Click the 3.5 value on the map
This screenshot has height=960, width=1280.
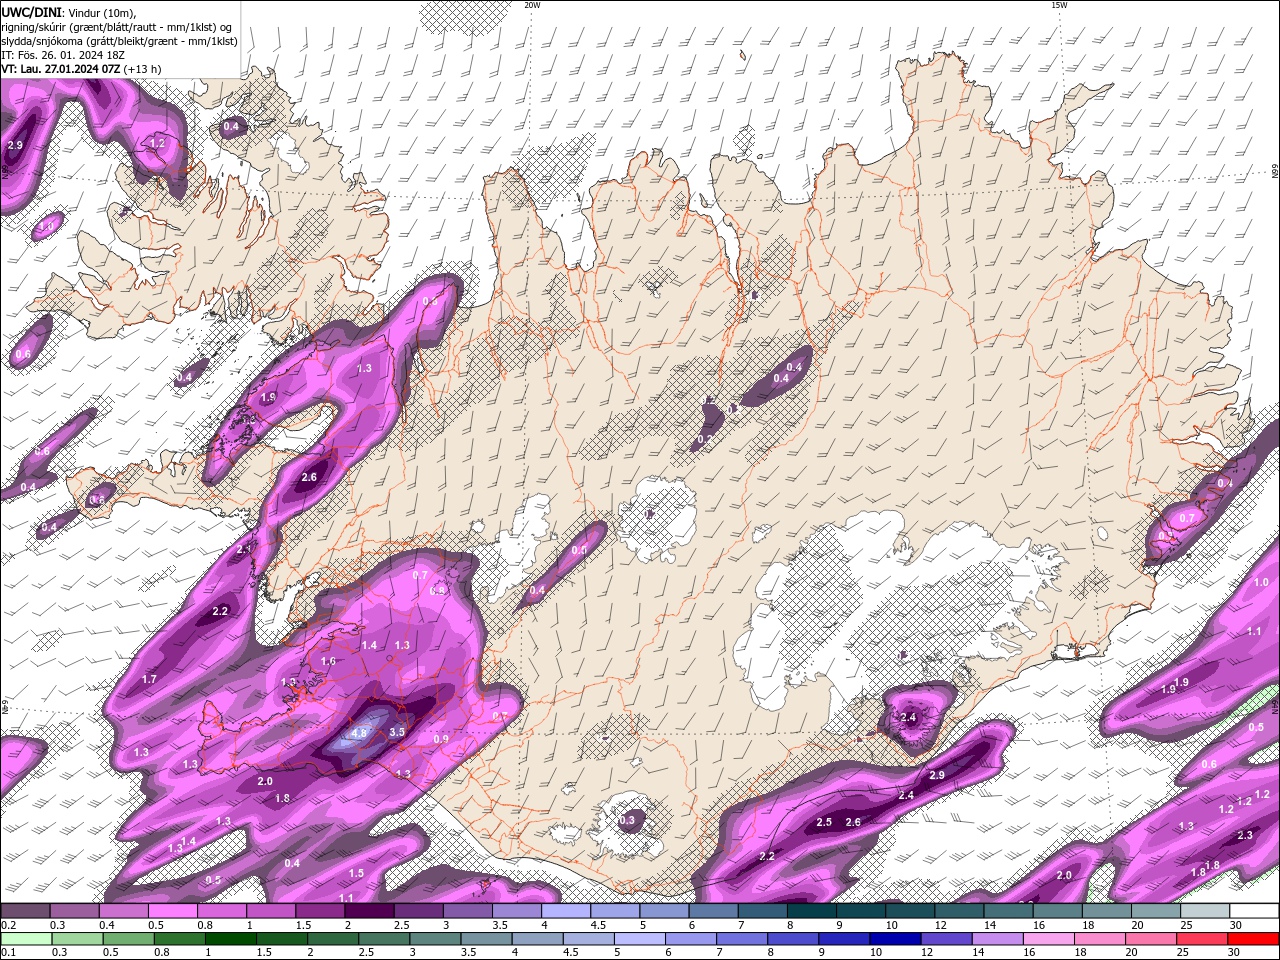[x=397, y=732]
